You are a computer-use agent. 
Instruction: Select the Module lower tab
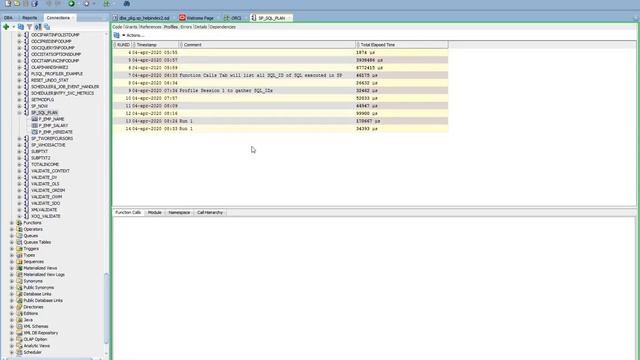click(x=155, y=213)
